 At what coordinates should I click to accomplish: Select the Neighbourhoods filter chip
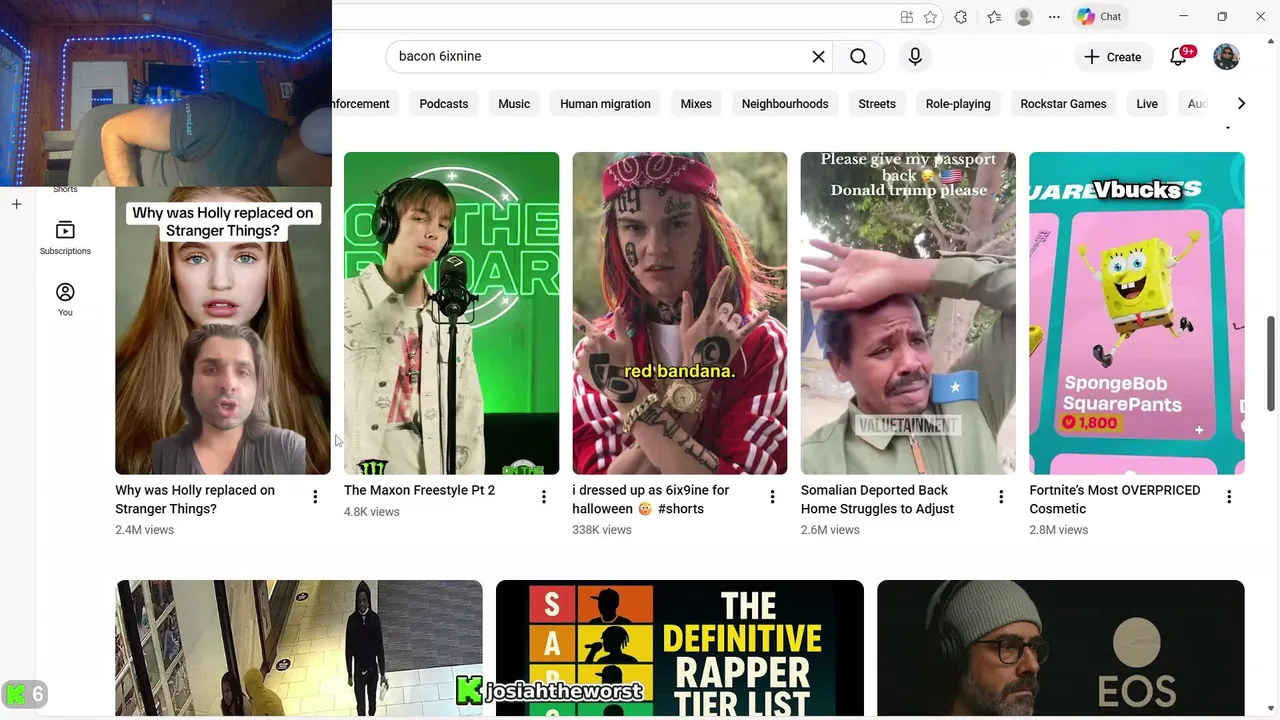point(785,104)
